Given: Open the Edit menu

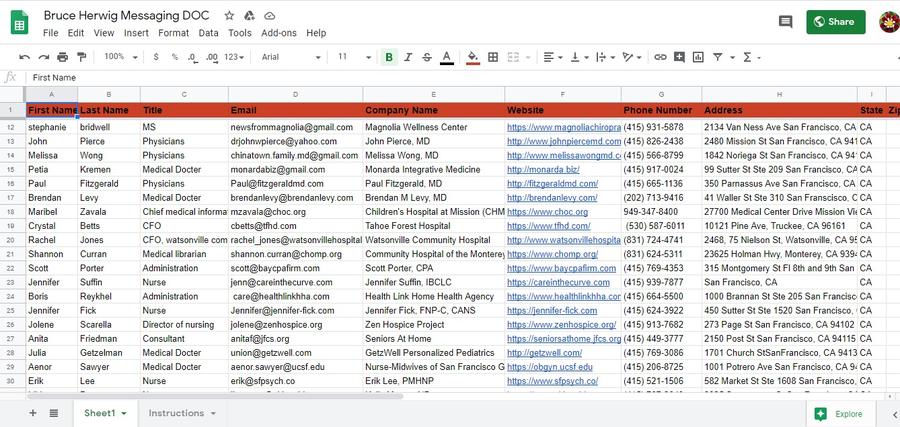Looking at the screenshot, I should (x=76, y=33).
